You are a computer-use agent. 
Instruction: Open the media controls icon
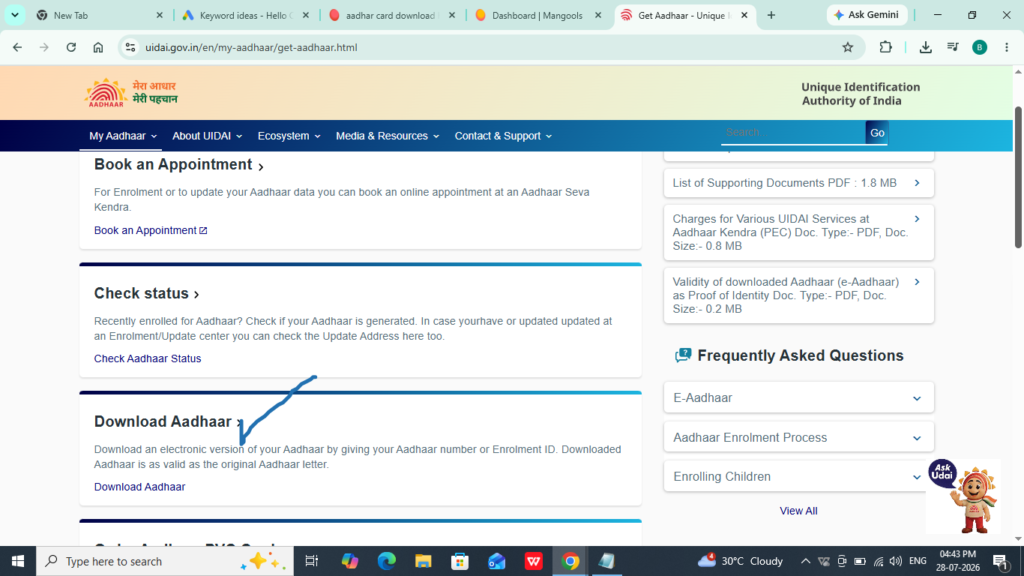pyautogui.click(x=953, y=47)
